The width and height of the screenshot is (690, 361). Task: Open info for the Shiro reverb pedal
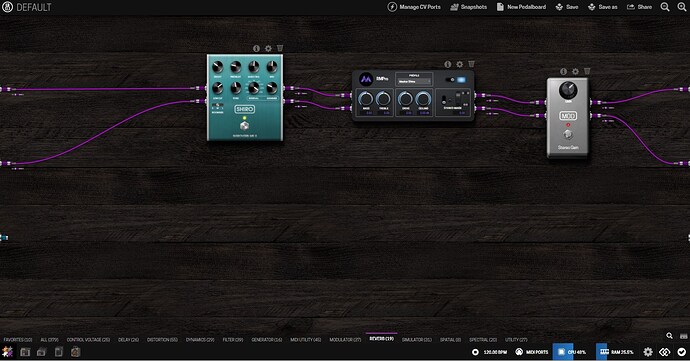pyautogui.click(x=257, y=48)
